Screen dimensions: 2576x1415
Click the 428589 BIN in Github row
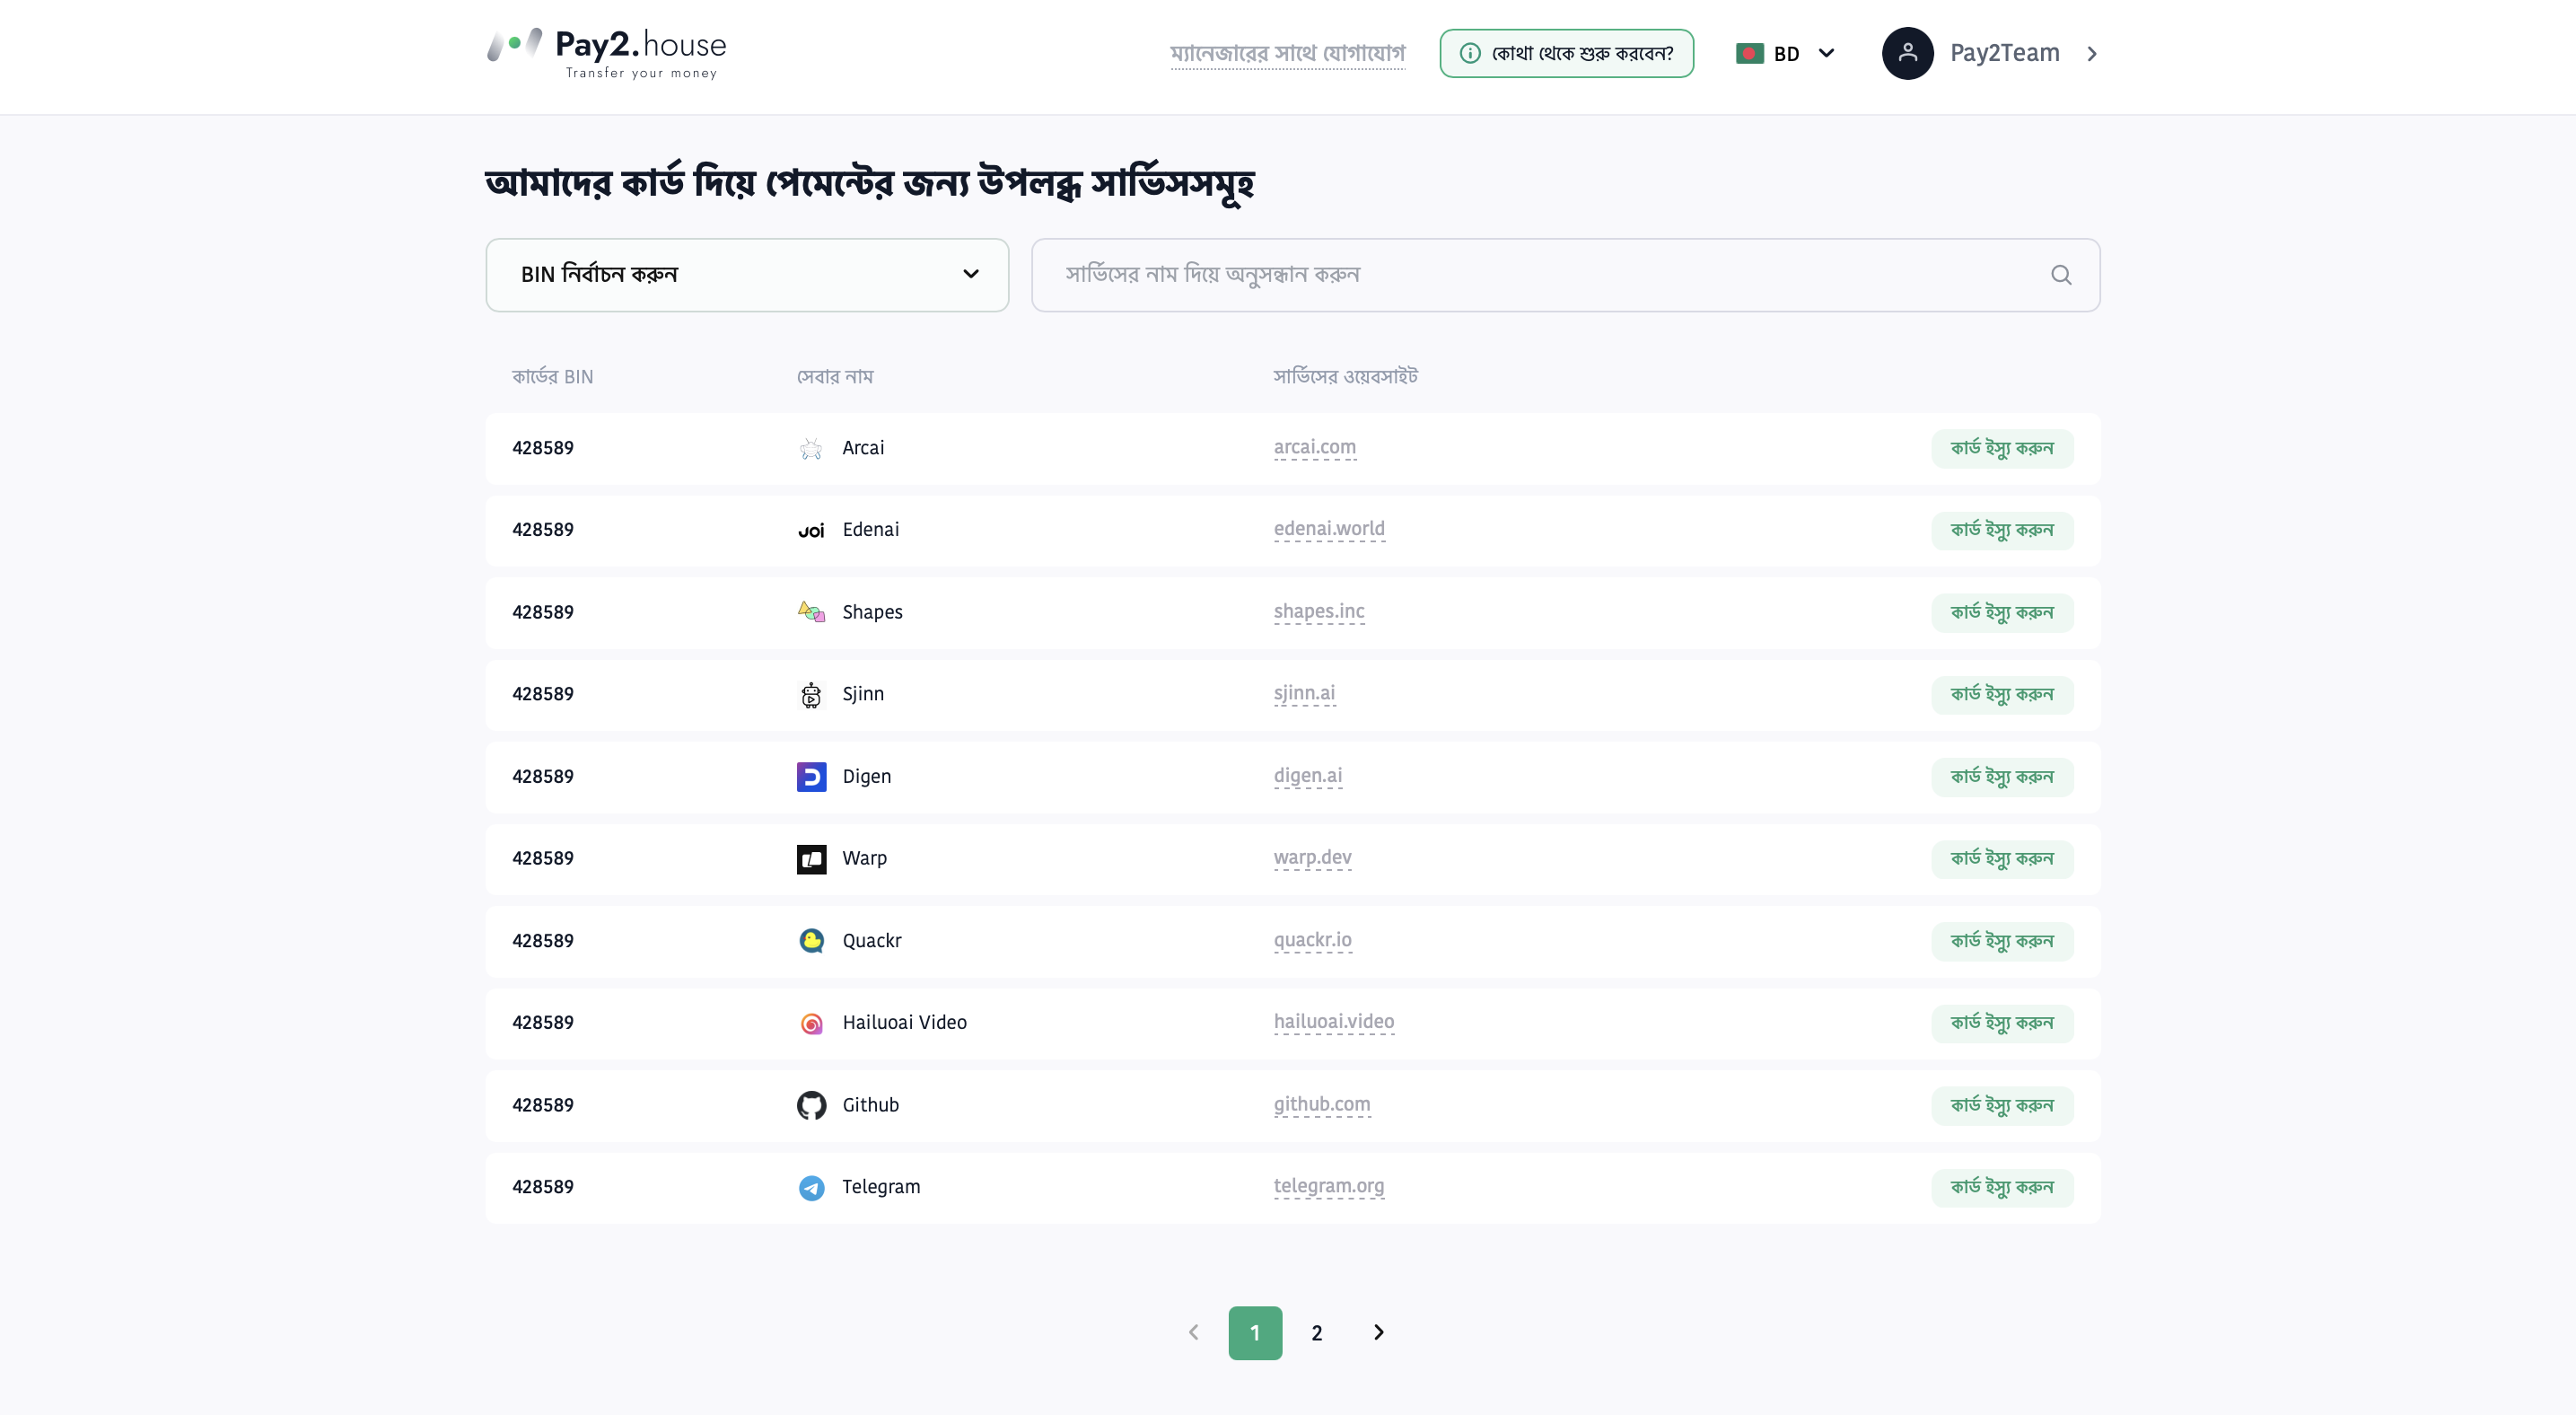[543, 1105]
